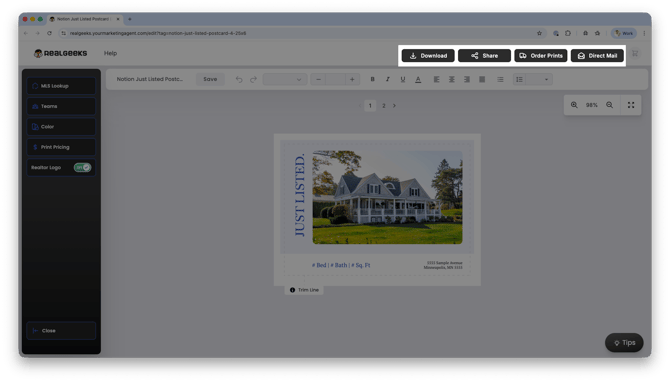The width and height of the screenshot is (670, 382).
Task: Open browser extensions puzzle icon
Action: point(568,33)
